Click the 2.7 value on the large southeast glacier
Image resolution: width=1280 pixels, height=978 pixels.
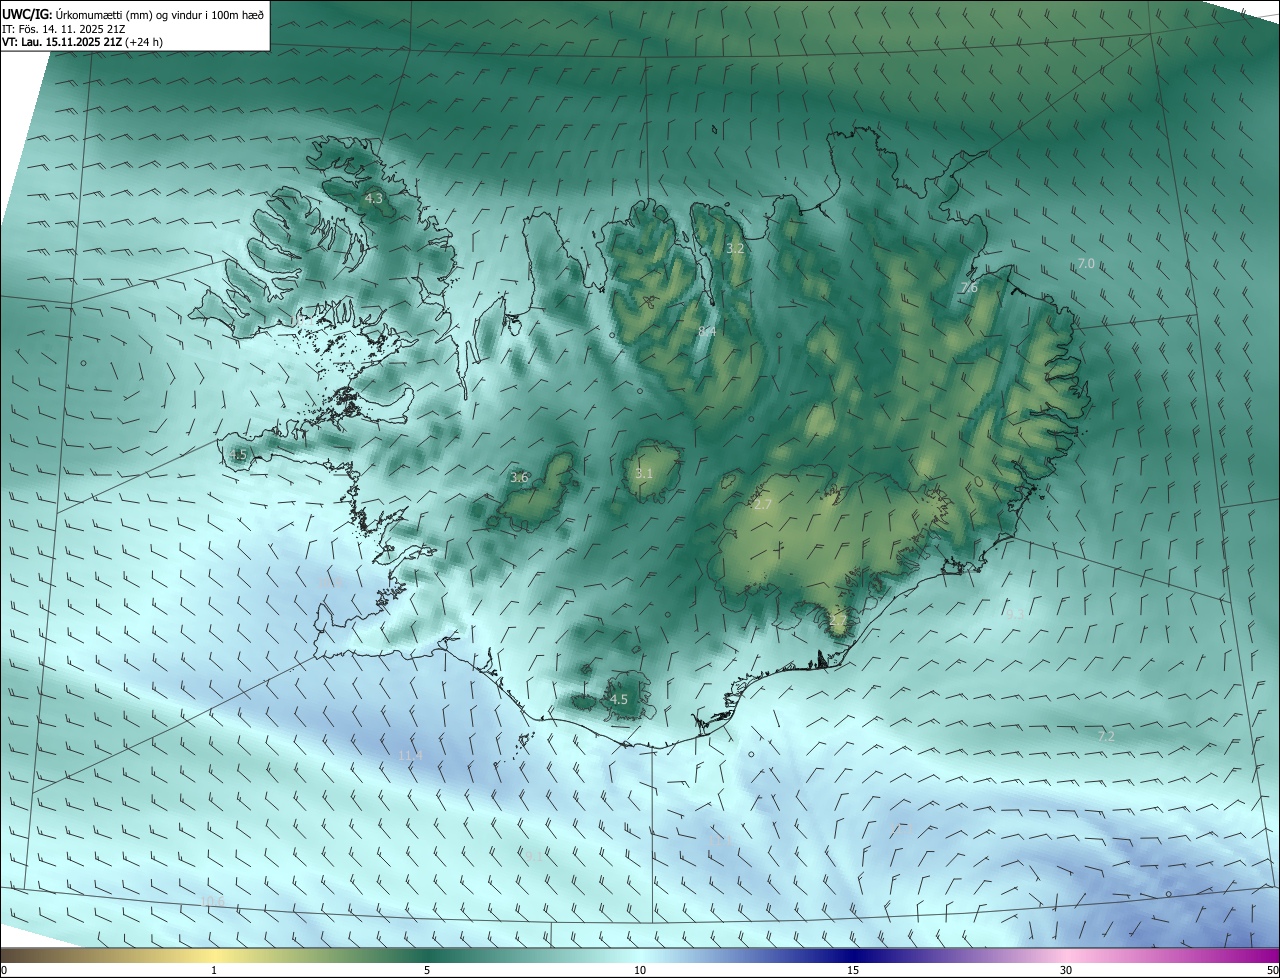763,505
